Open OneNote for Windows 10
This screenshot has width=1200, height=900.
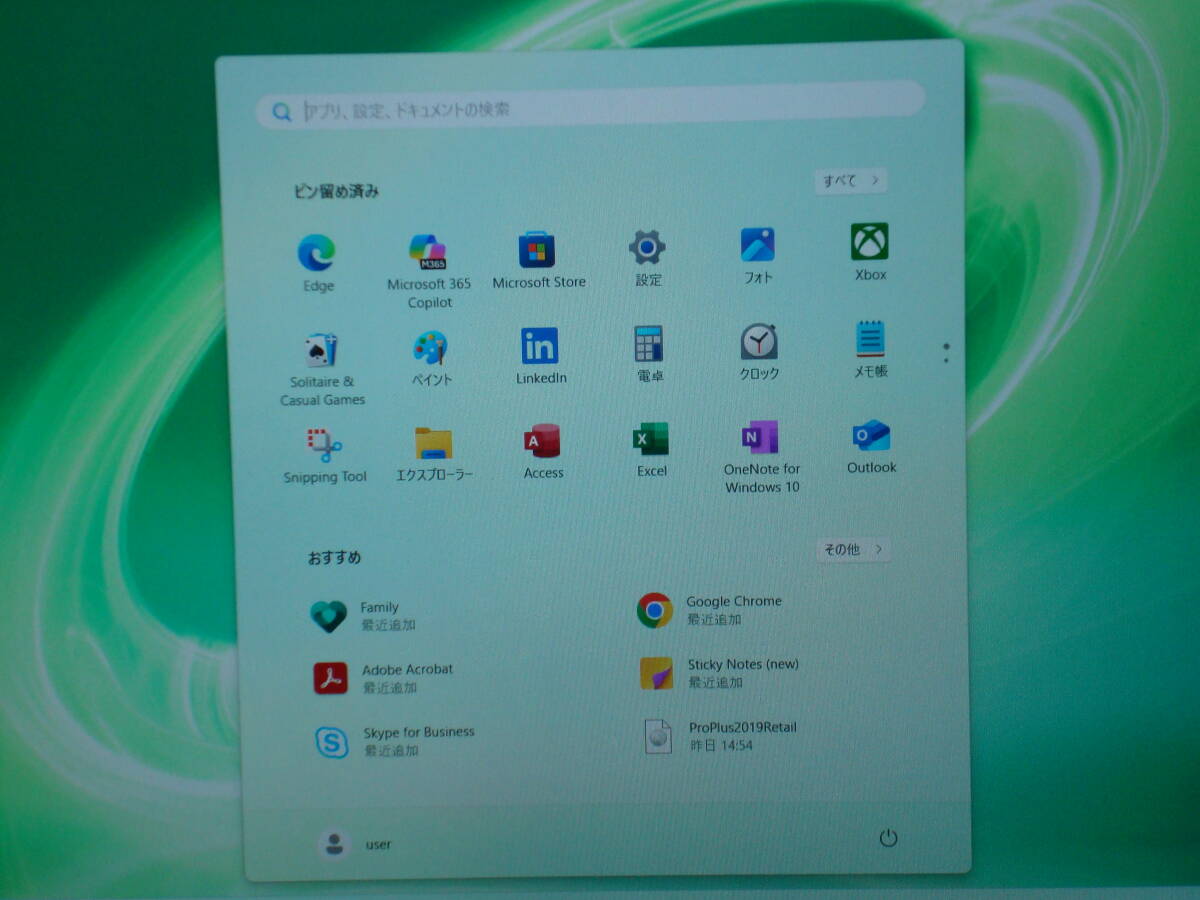[760, 437]
